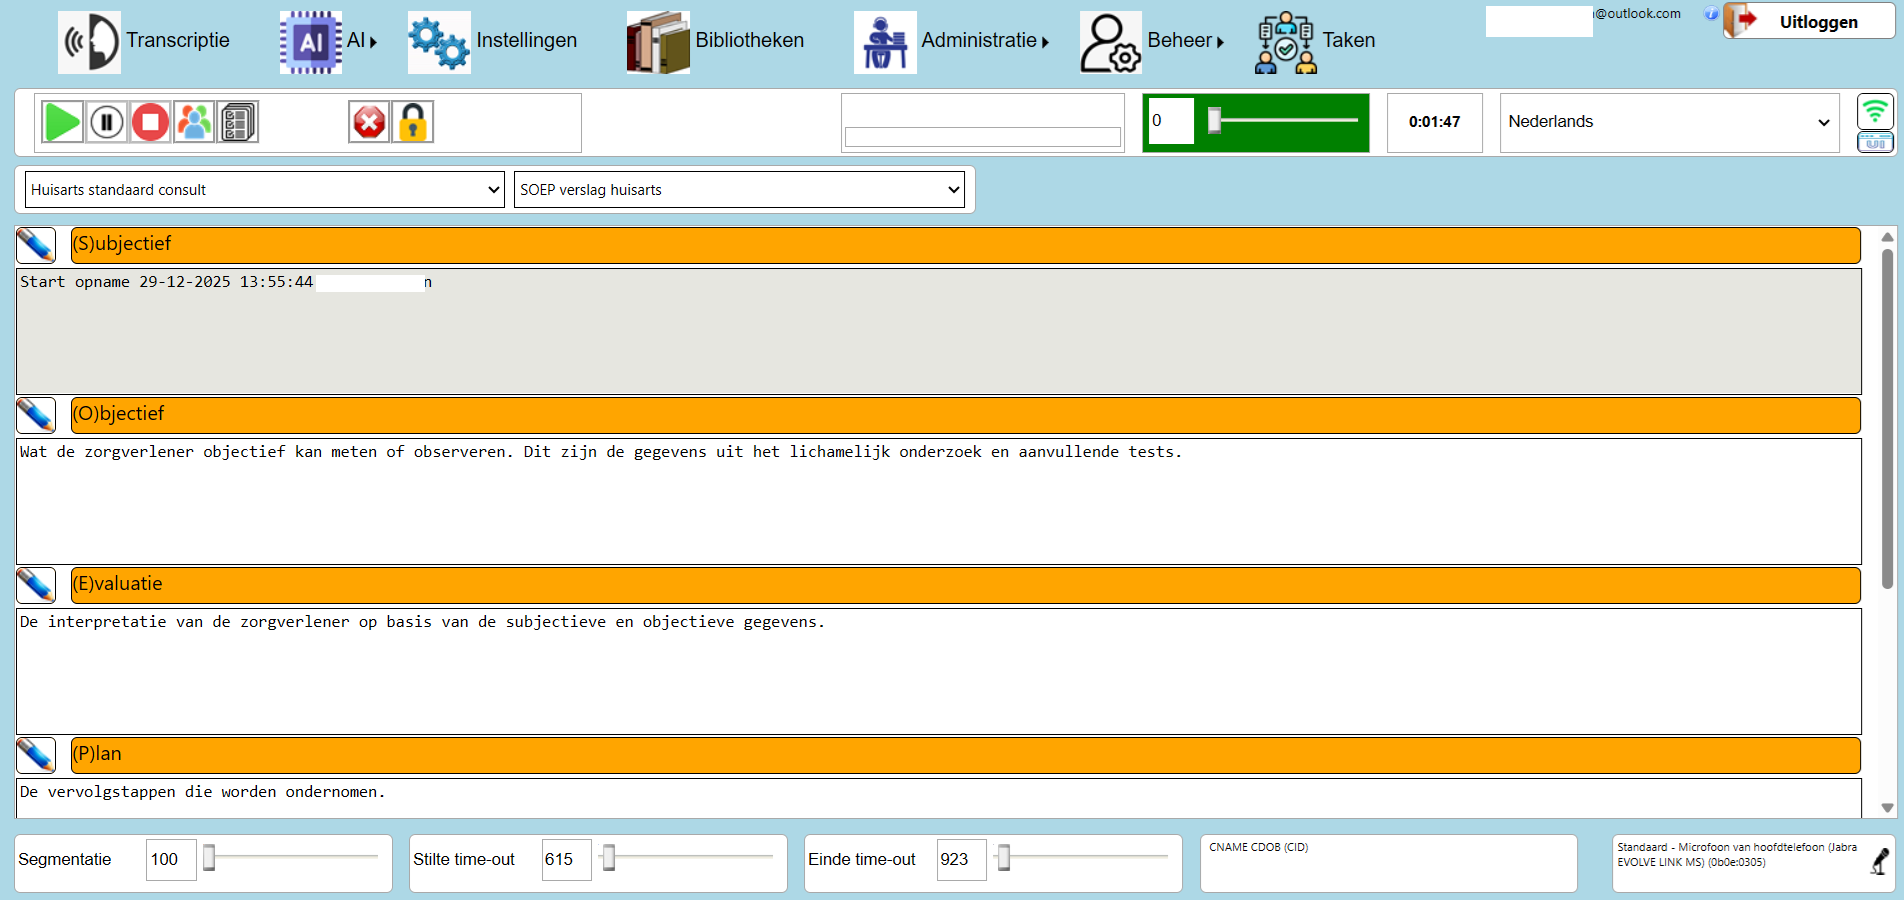The image size is (1904, 900).
Task: Click the Segmentatie slider handle
Action: click(x=209, y=858)
